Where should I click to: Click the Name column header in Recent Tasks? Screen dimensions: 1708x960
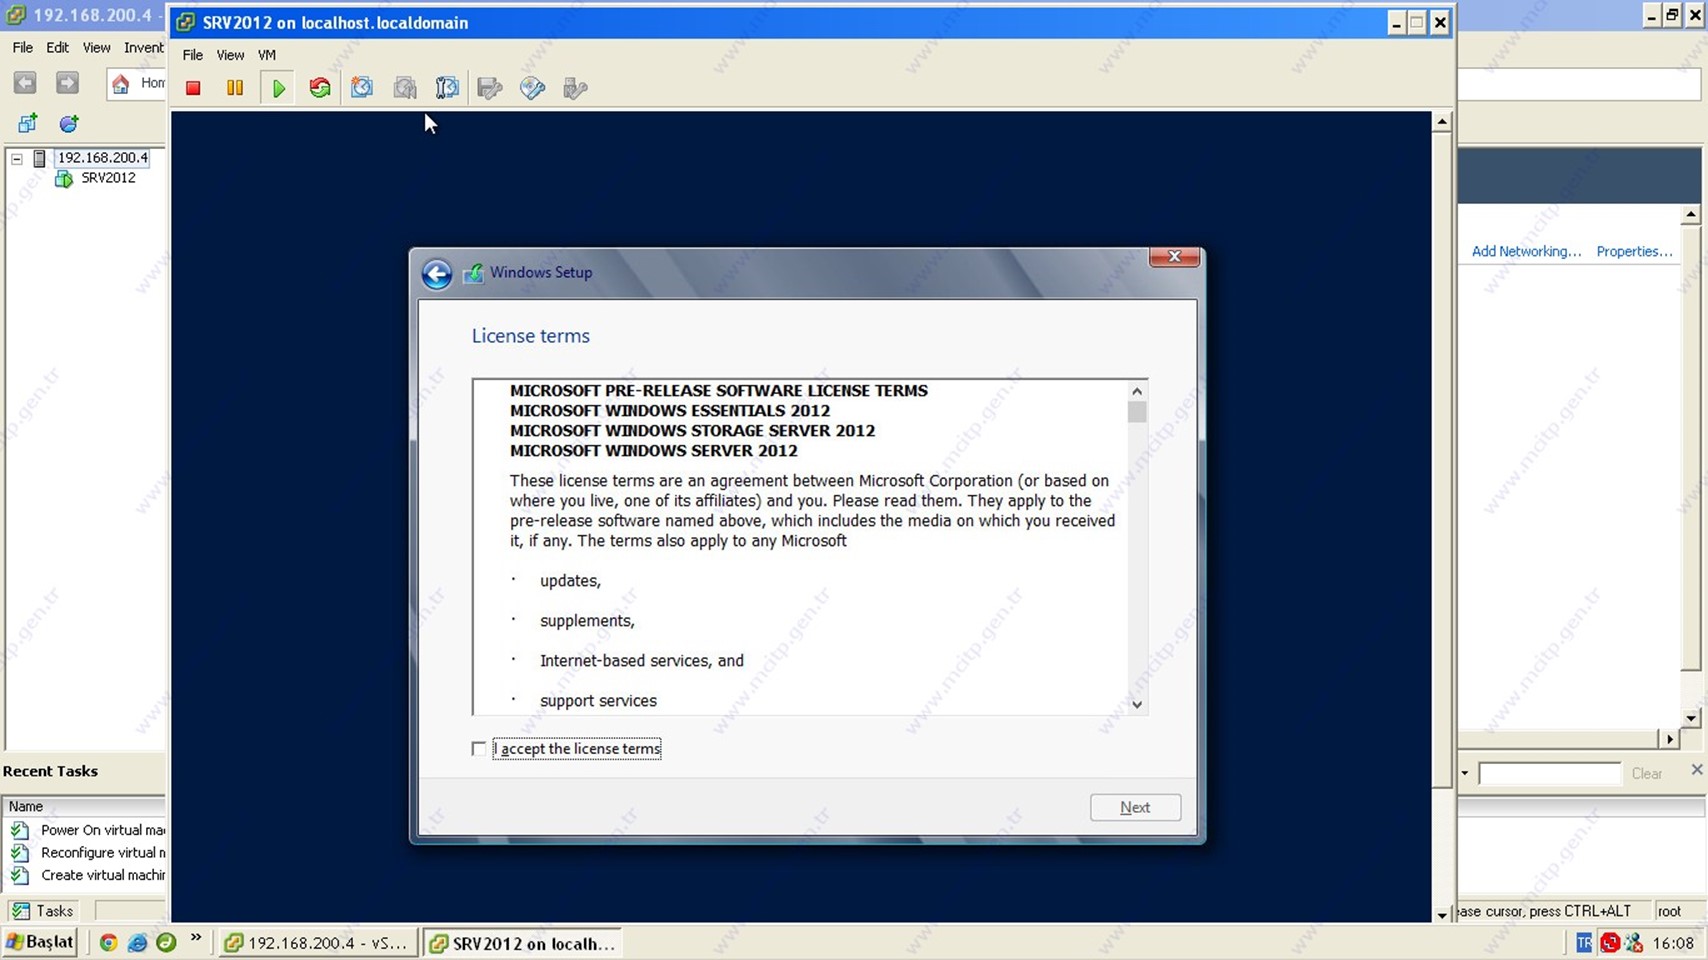[x=85, y=806]
